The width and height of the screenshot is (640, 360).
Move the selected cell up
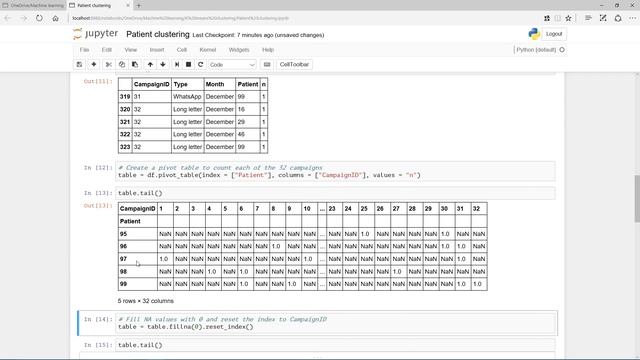click(x=150, y=64)
